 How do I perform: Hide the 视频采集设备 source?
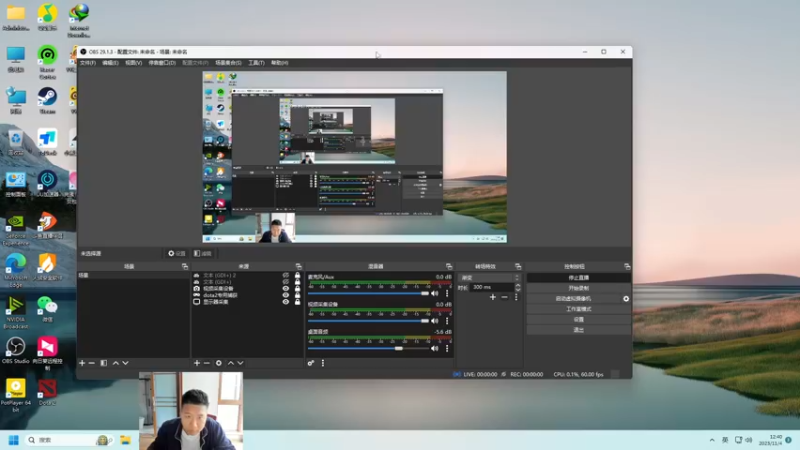point(286,288)
